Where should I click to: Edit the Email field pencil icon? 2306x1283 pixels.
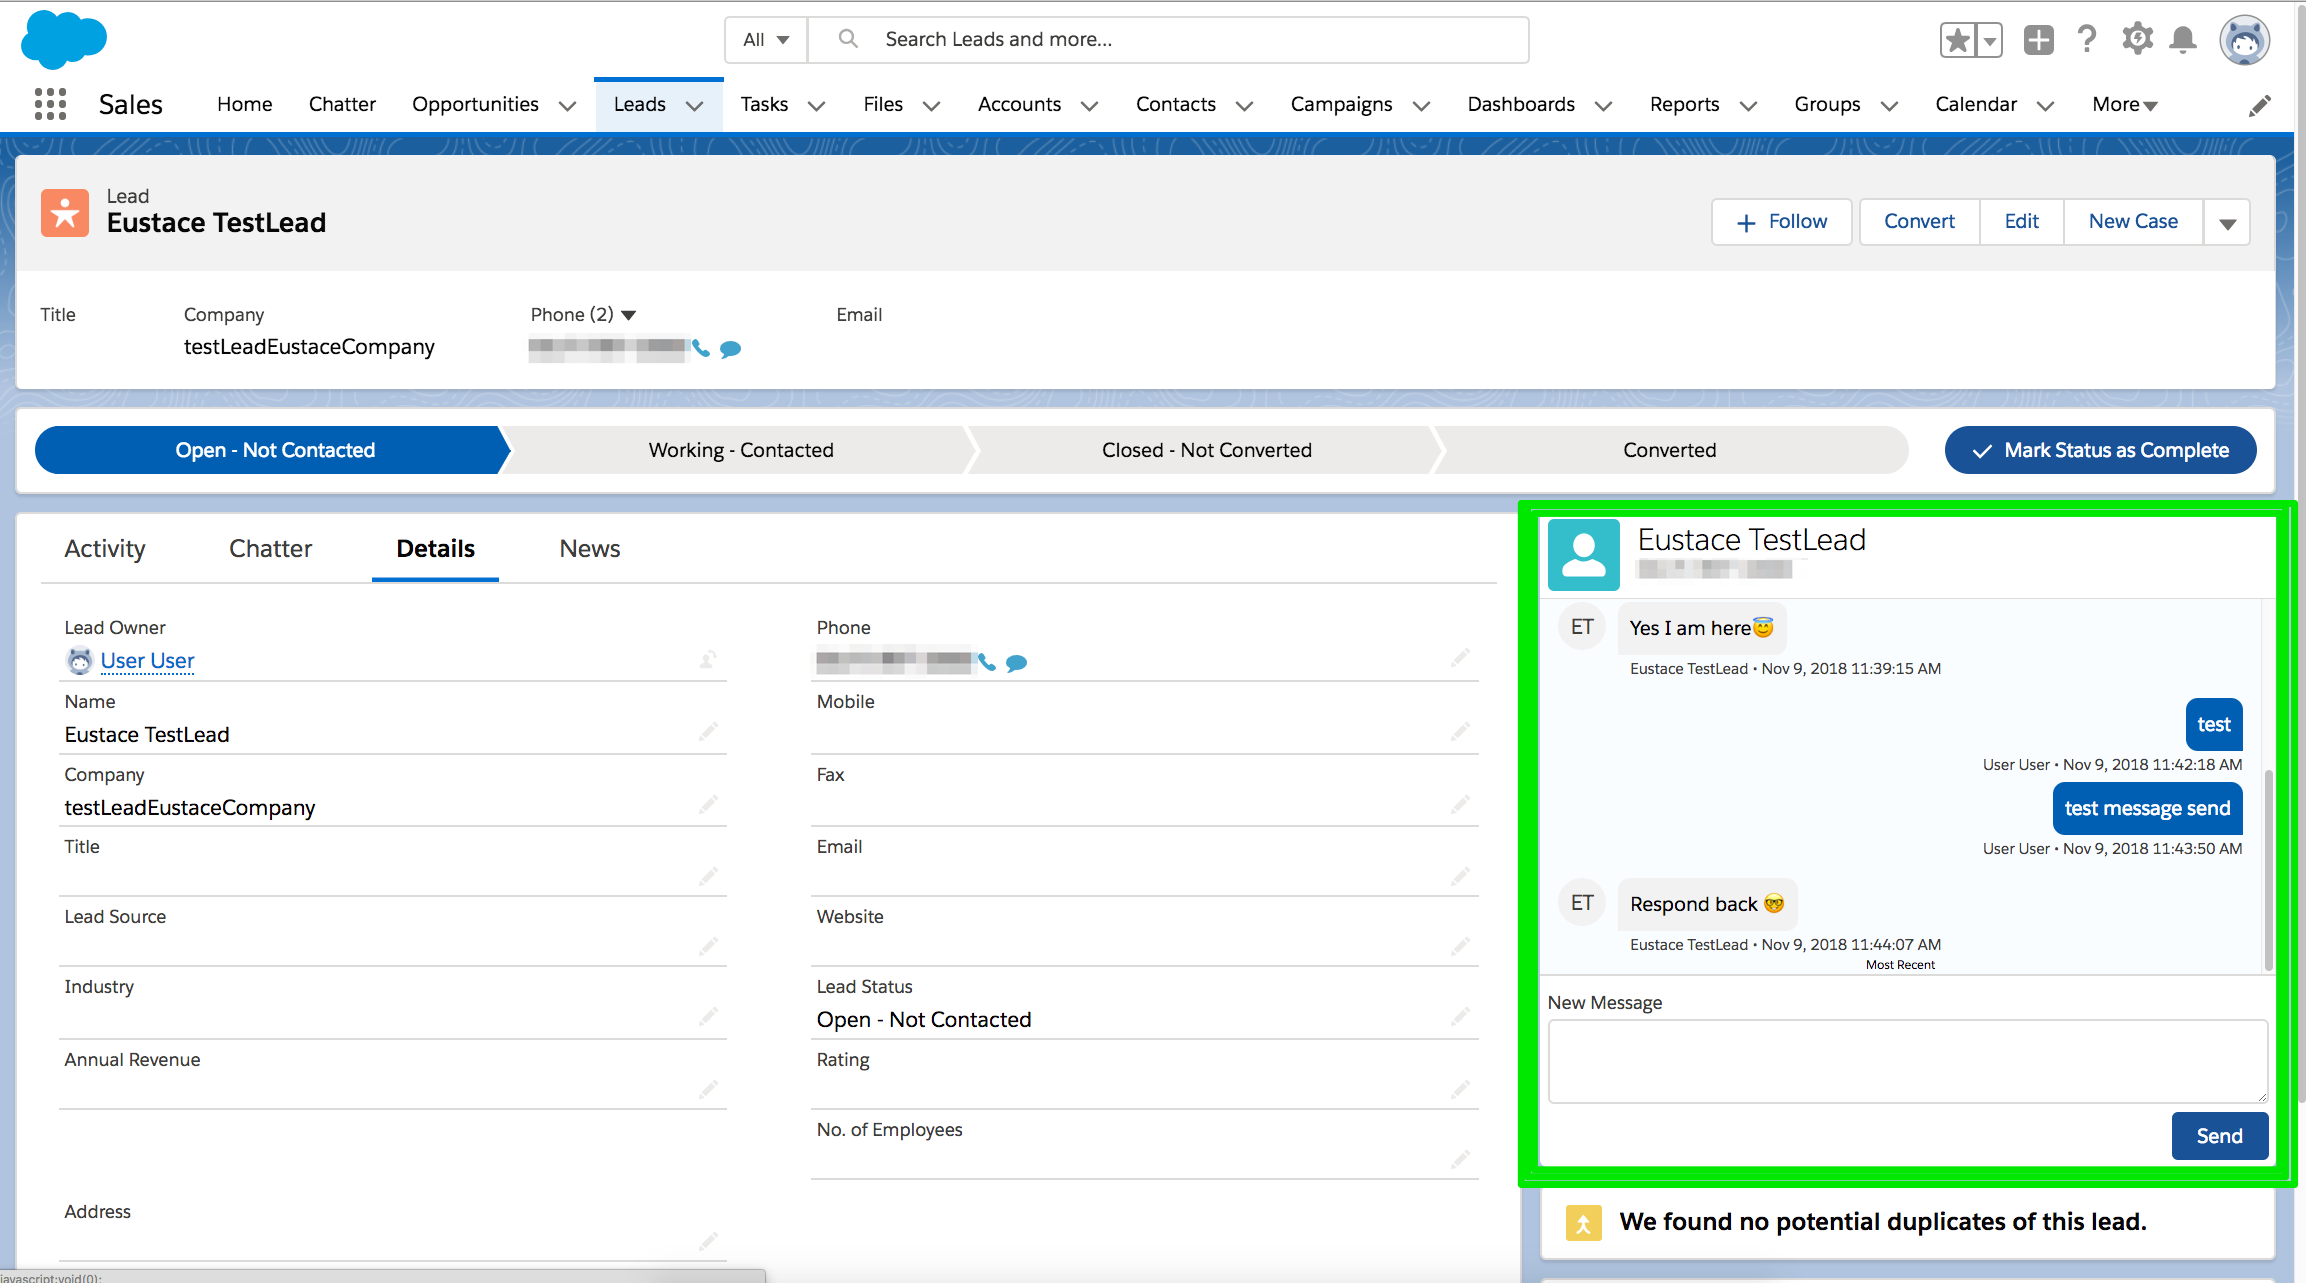point(1460,876)
